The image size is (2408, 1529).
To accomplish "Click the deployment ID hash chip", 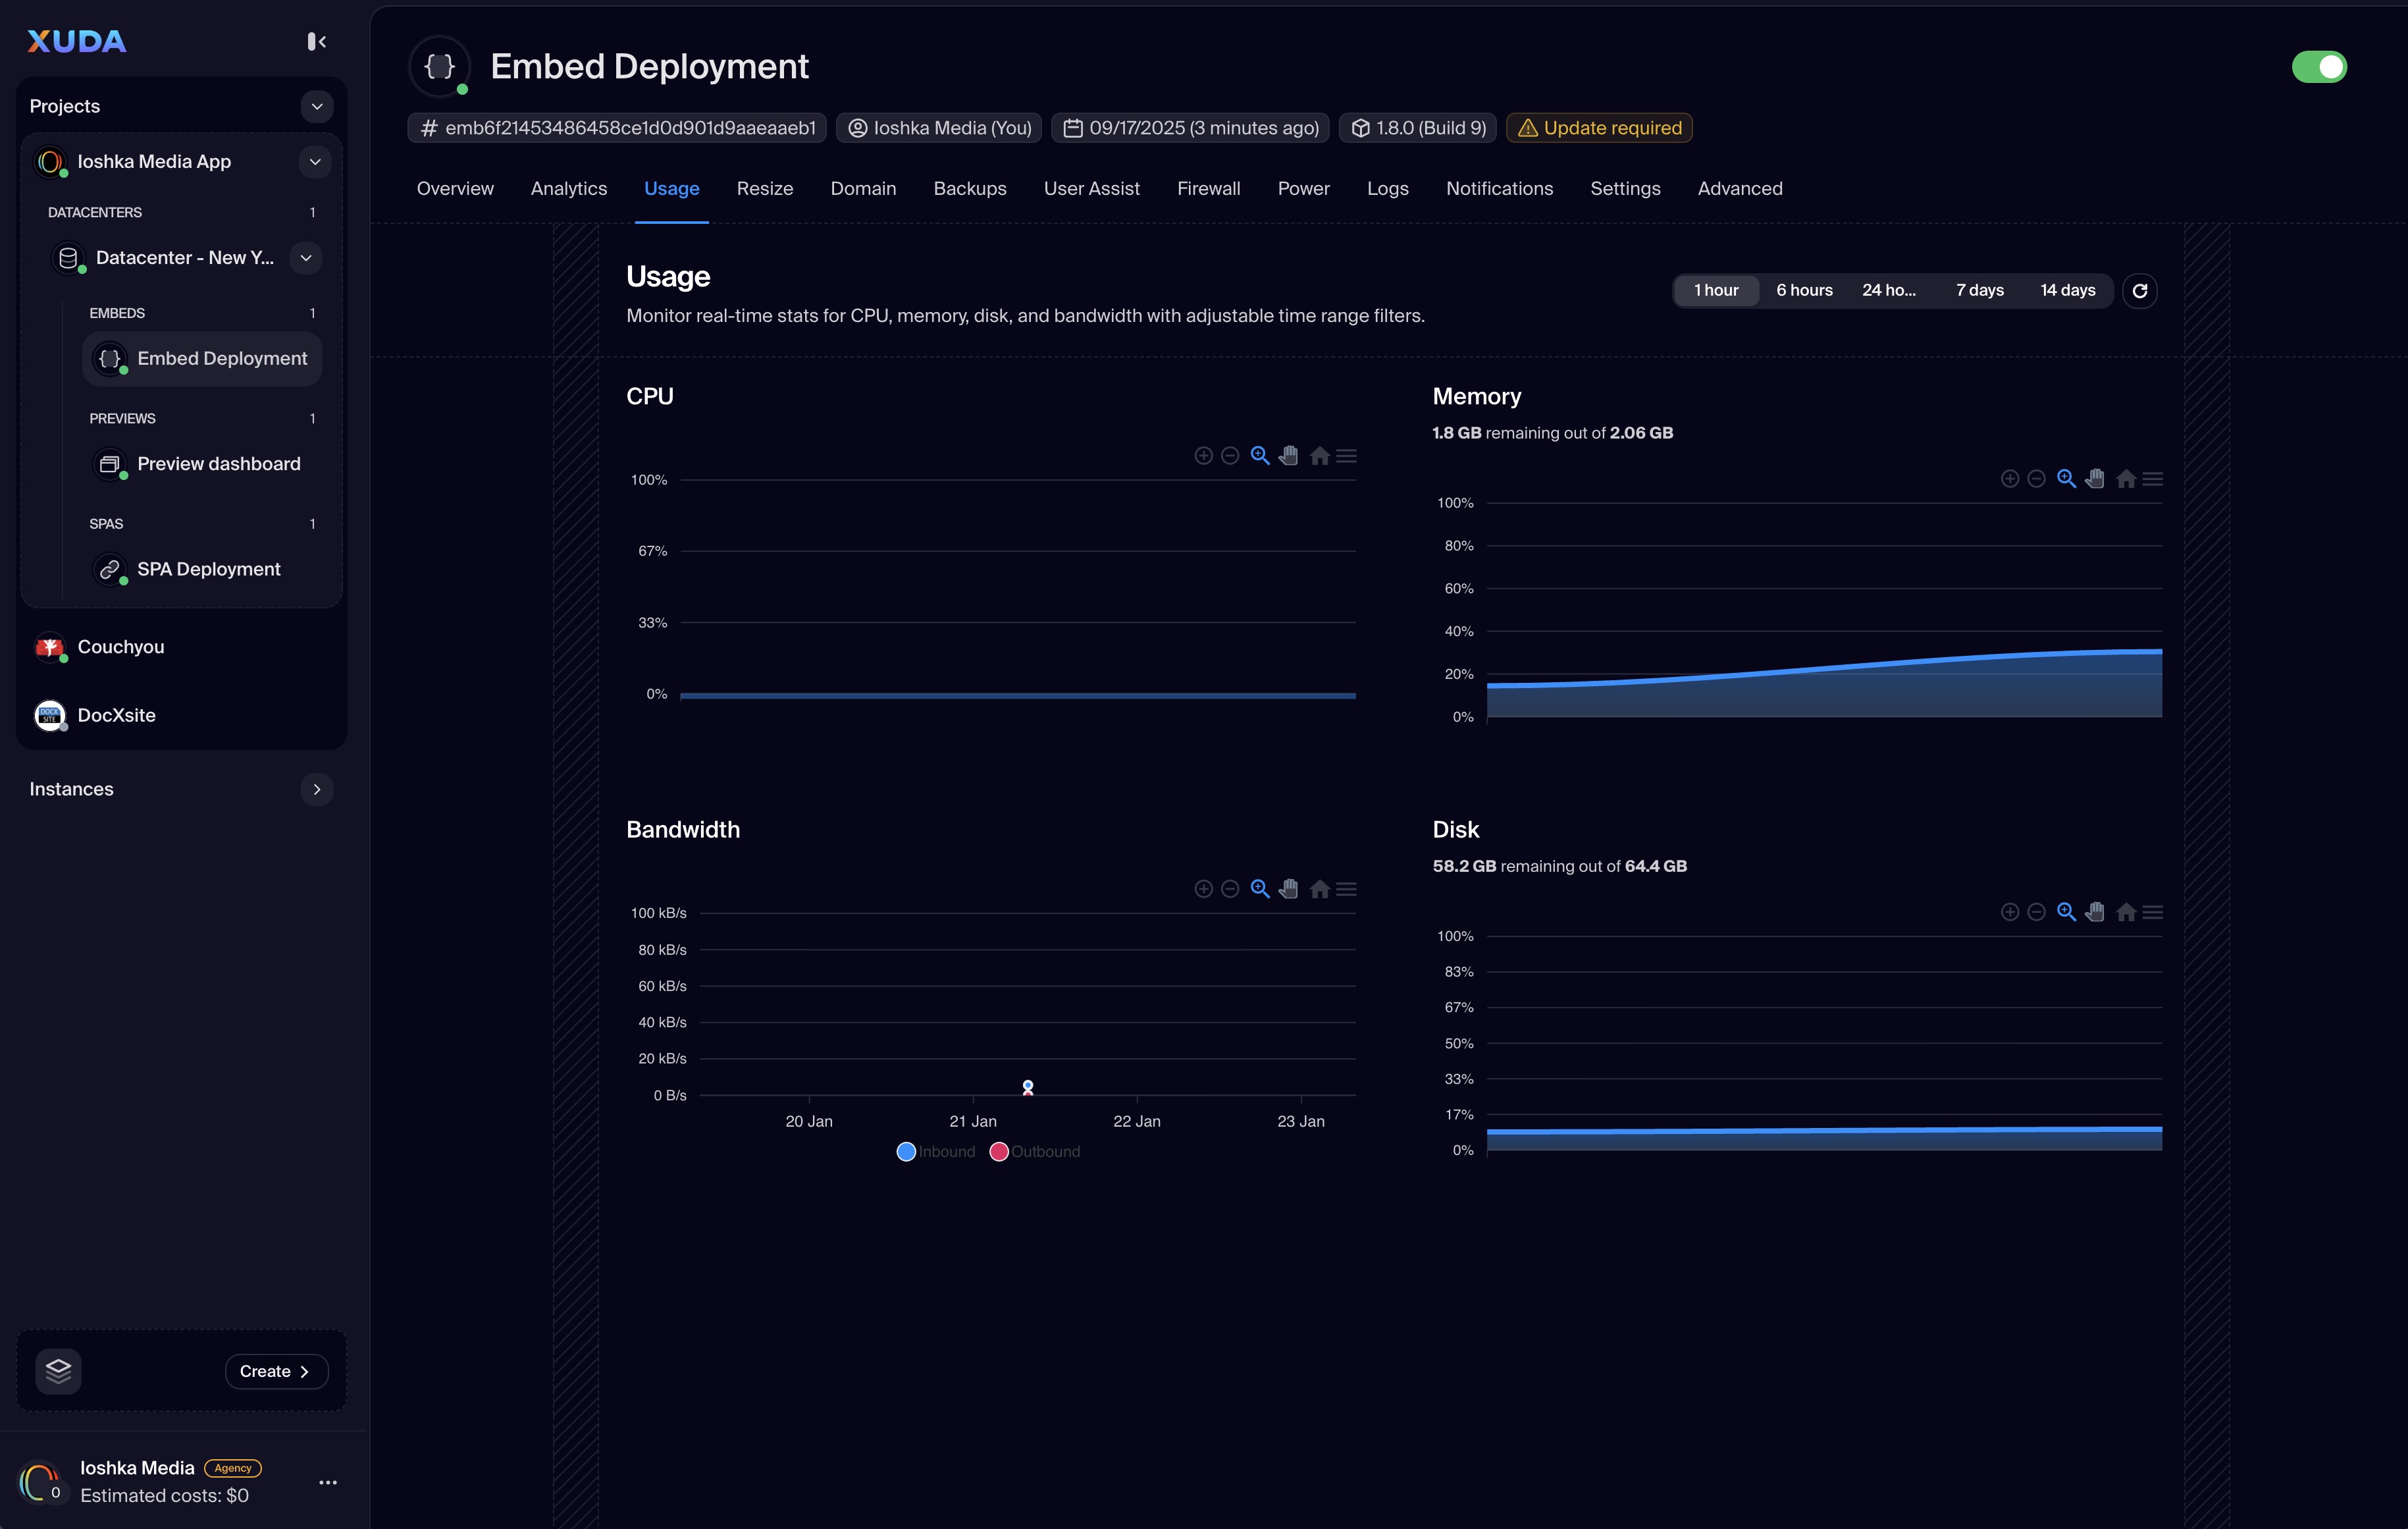I will tap(616, 128).
